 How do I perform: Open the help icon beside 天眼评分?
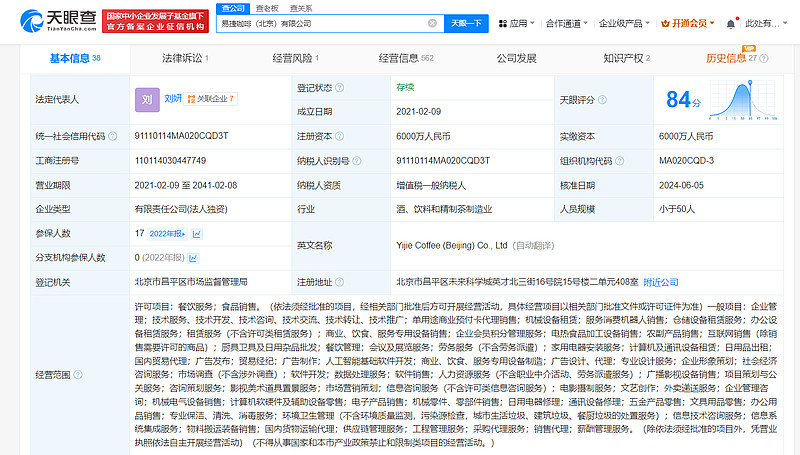click(602, 100)
